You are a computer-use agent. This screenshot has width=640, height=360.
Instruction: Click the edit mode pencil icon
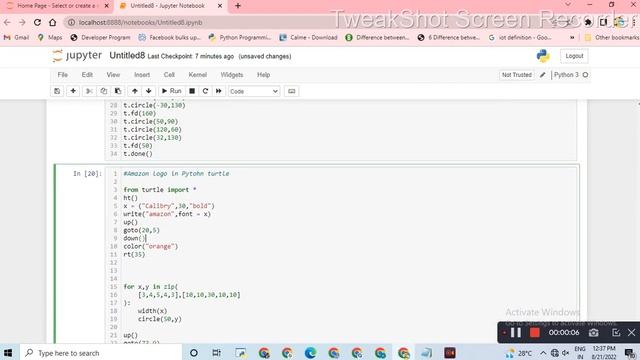tap(542, 75)
